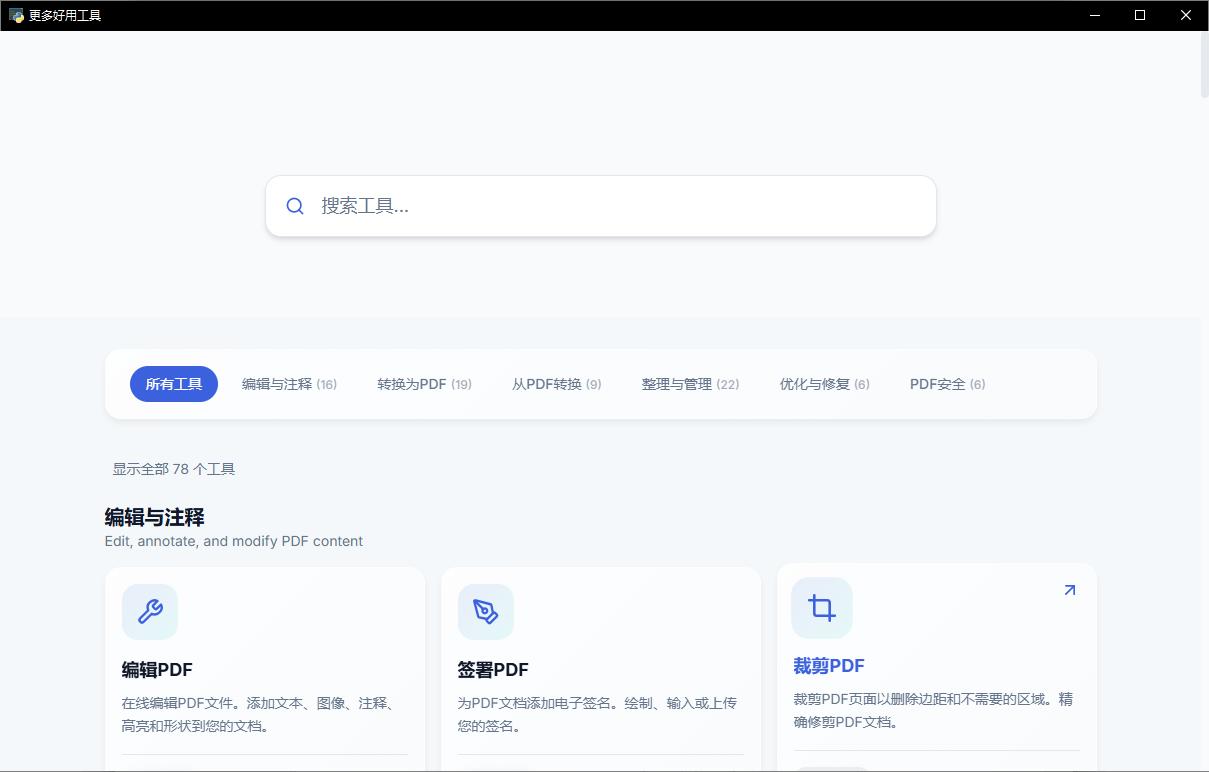
Task: Open the 签署PDF signature pen icon
Action: point(486,611)
